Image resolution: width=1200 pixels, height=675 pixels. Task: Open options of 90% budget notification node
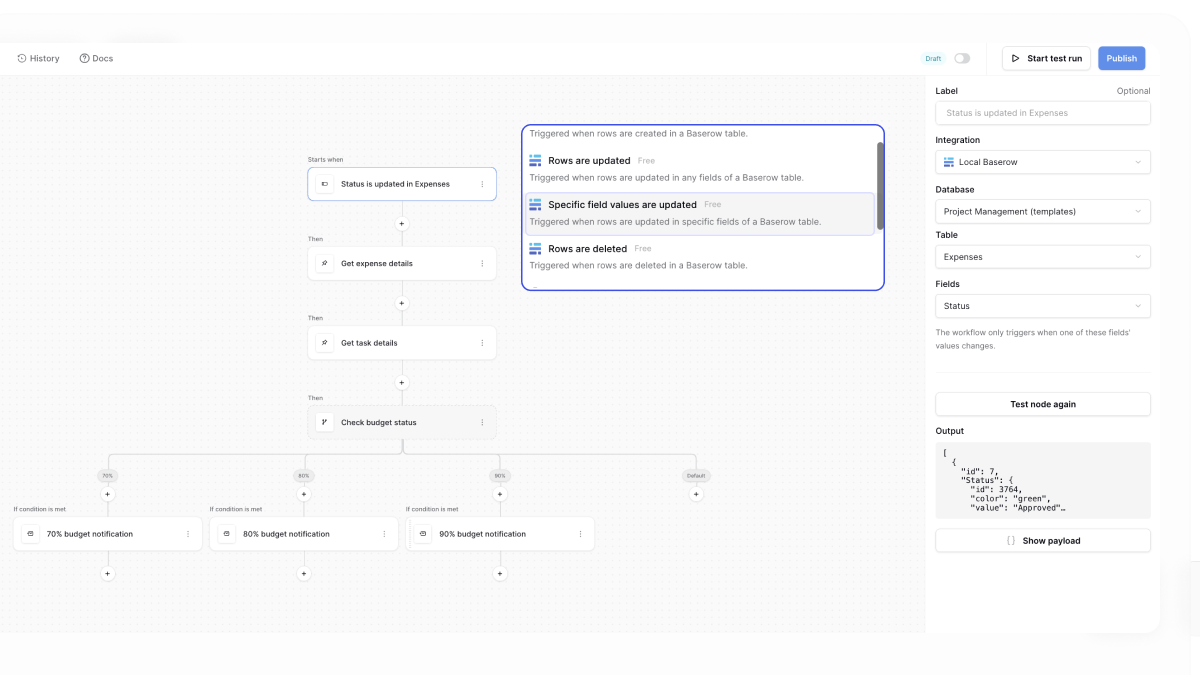tap(580, 534)
